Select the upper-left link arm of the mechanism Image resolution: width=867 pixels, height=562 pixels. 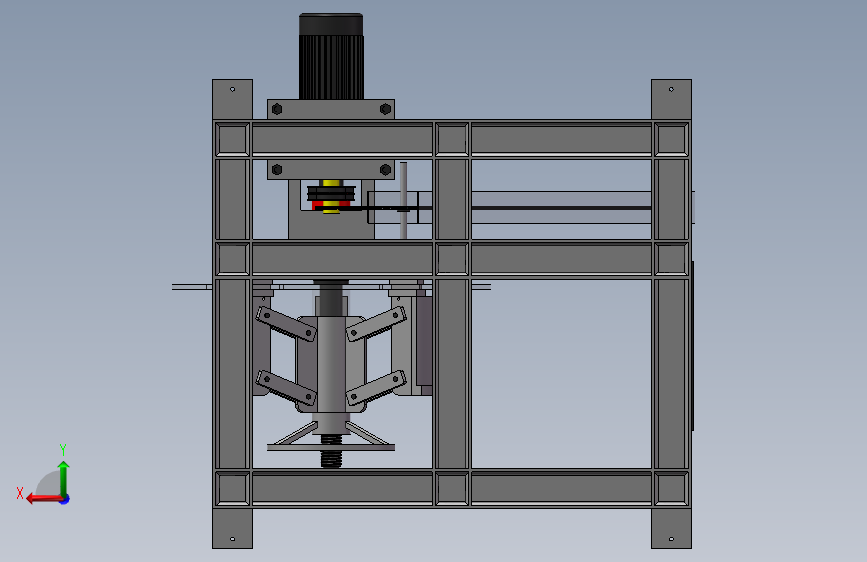286,324
